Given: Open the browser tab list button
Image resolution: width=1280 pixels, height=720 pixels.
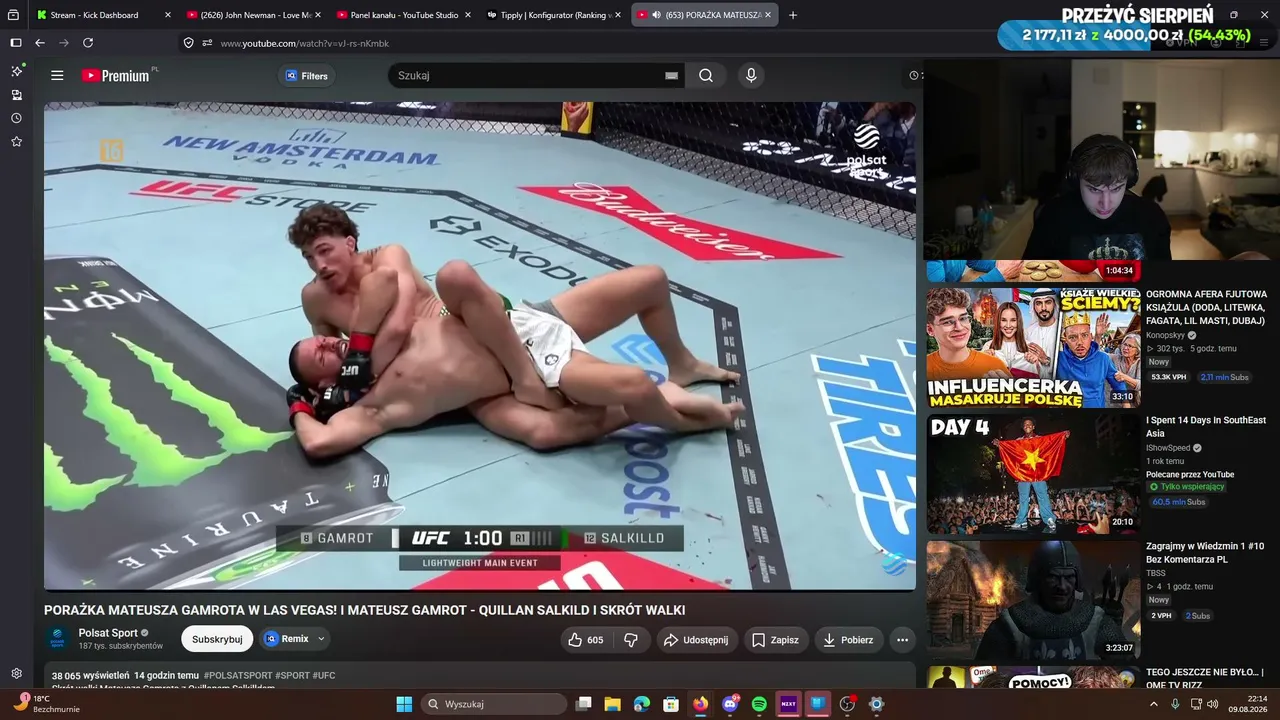Looking at the screenshot, I should 14,15.
